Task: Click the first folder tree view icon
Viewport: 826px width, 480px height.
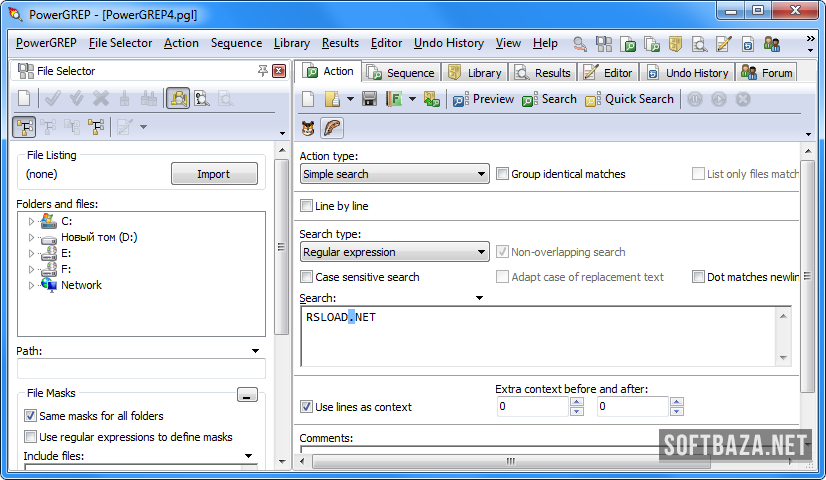Action: (x=24, y=126)
